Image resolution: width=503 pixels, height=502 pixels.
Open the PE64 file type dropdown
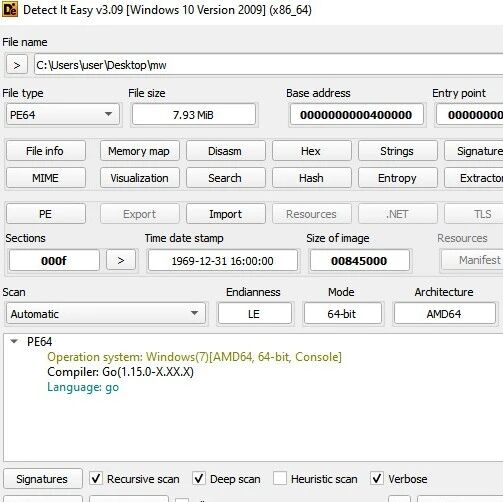click(x=63, y=115)
